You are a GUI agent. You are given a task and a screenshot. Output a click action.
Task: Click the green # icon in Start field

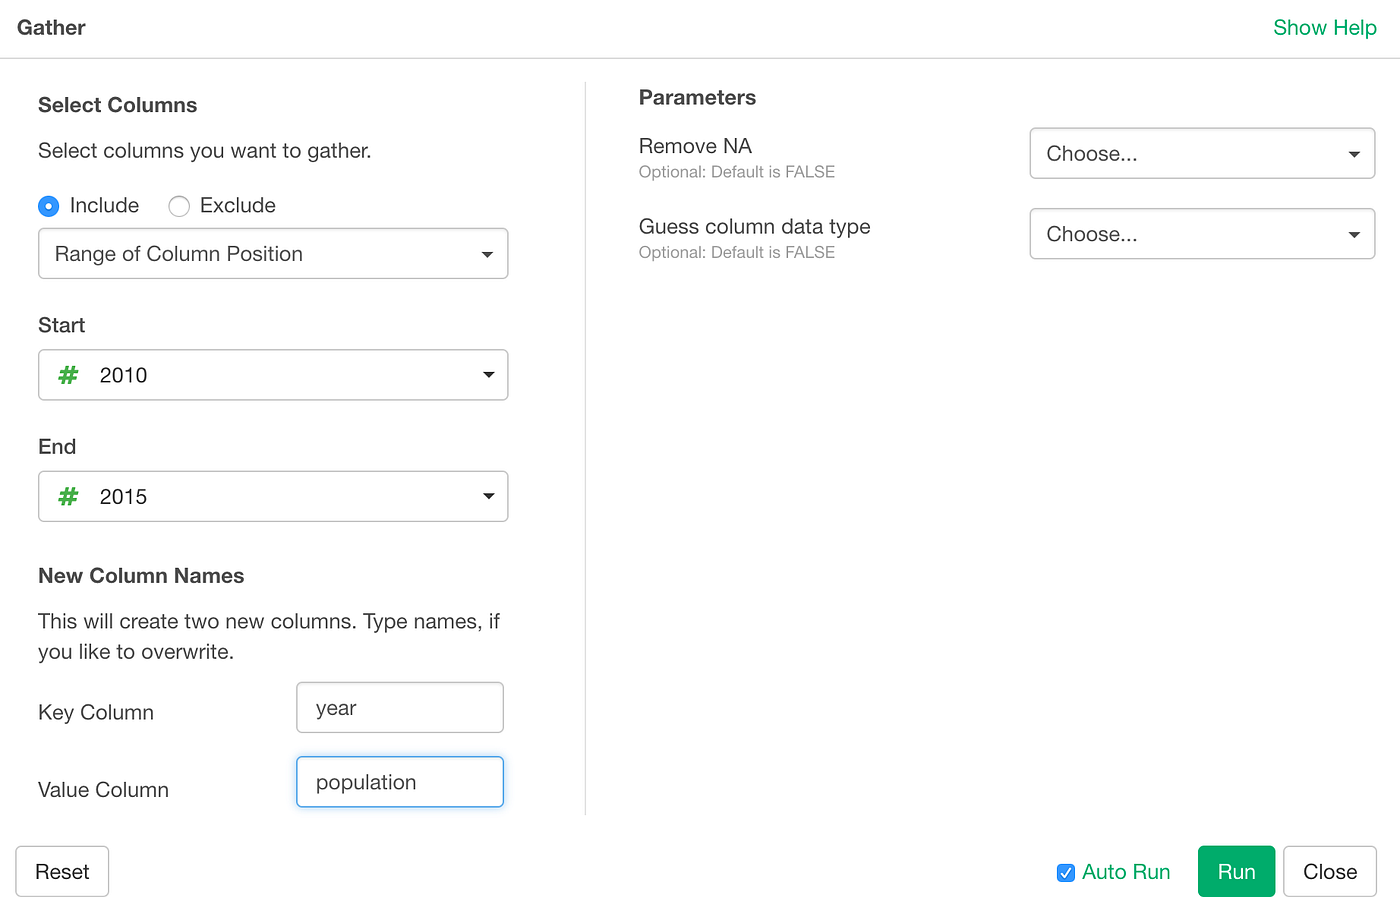coord(67,374)
